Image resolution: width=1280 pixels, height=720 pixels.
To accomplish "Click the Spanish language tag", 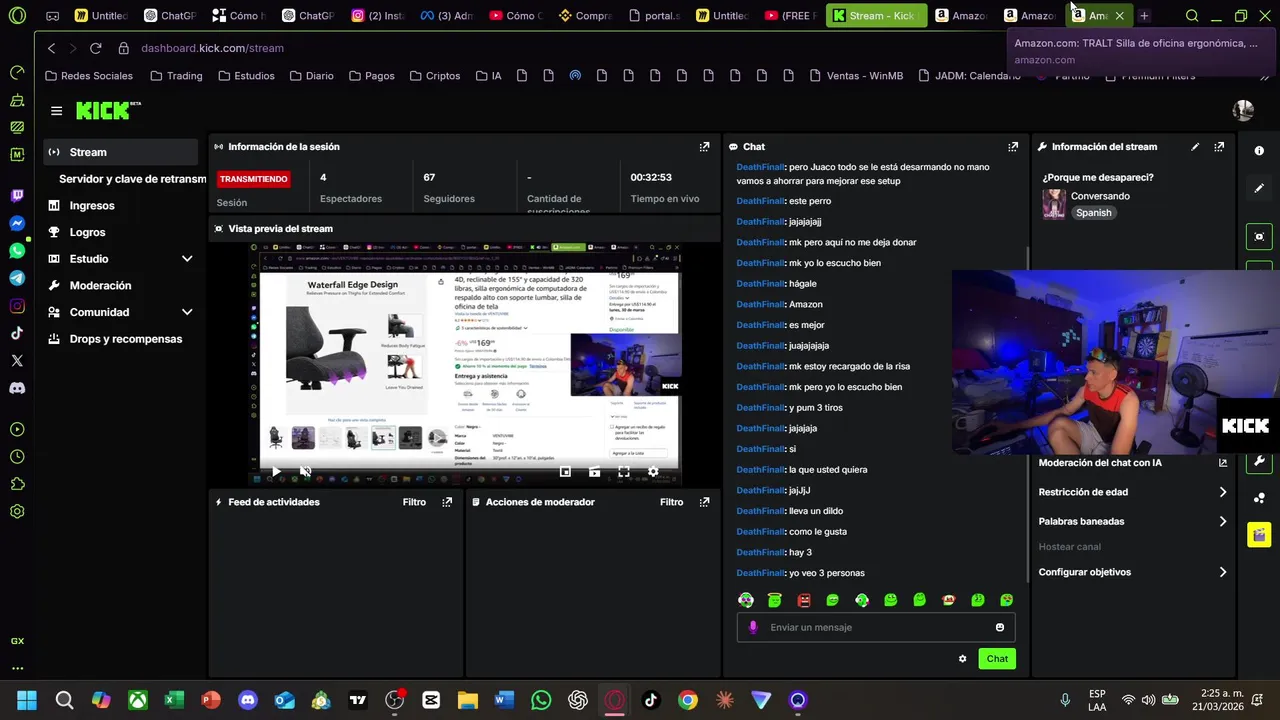I will [1093, 213].
